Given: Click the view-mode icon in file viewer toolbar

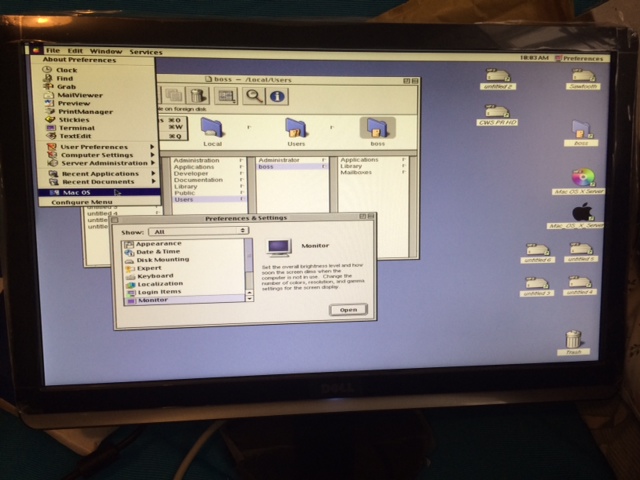Looking at the screenshot, I should click(226, 96).
